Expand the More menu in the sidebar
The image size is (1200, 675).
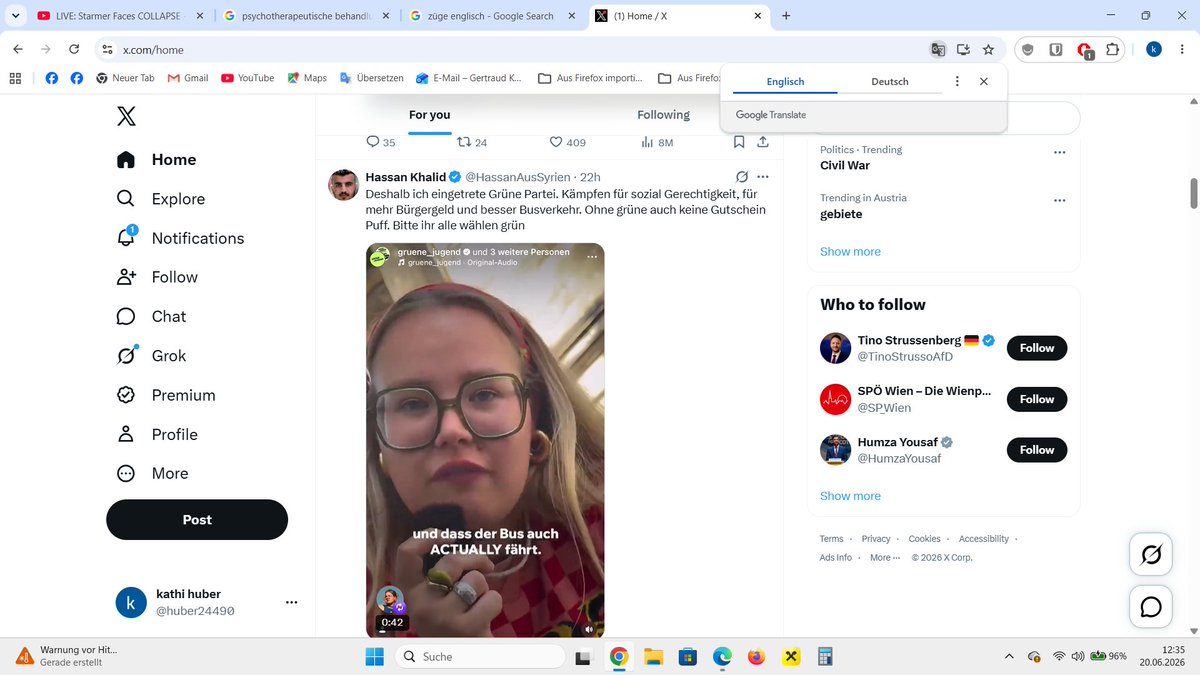coord(152,473)
